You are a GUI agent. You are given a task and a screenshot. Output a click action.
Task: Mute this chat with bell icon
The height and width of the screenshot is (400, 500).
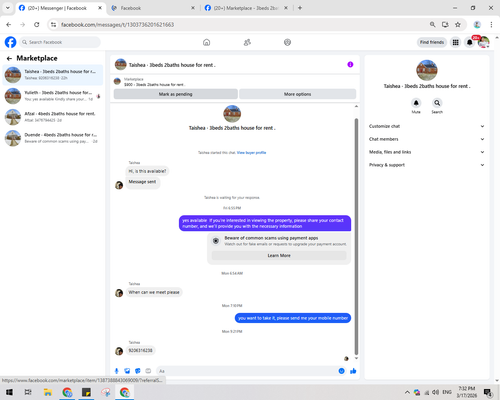pos(416,103)
